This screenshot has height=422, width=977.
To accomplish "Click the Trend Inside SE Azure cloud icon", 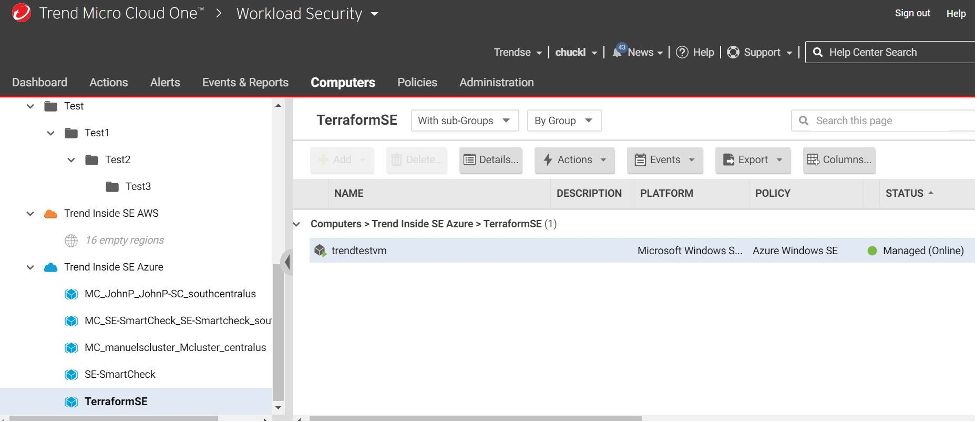I will (x=51, y=267).
